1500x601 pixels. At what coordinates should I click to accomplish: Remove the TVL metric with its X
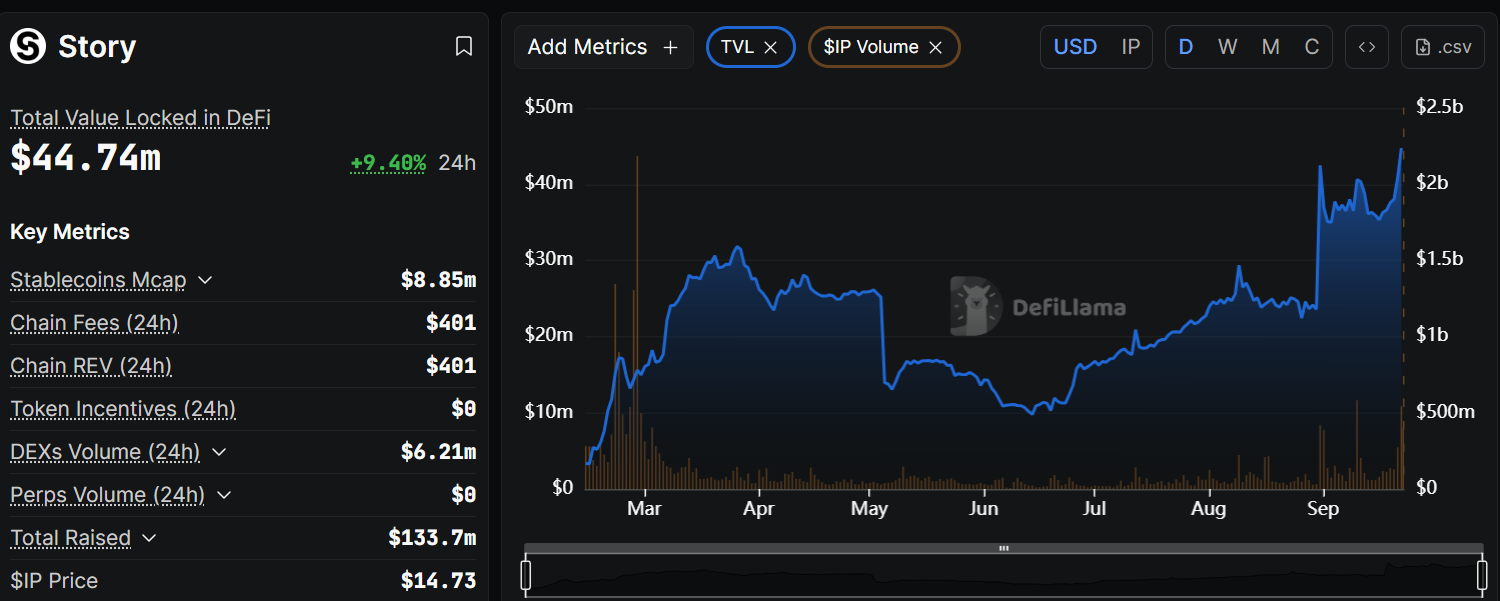click(x=770, y=47)
